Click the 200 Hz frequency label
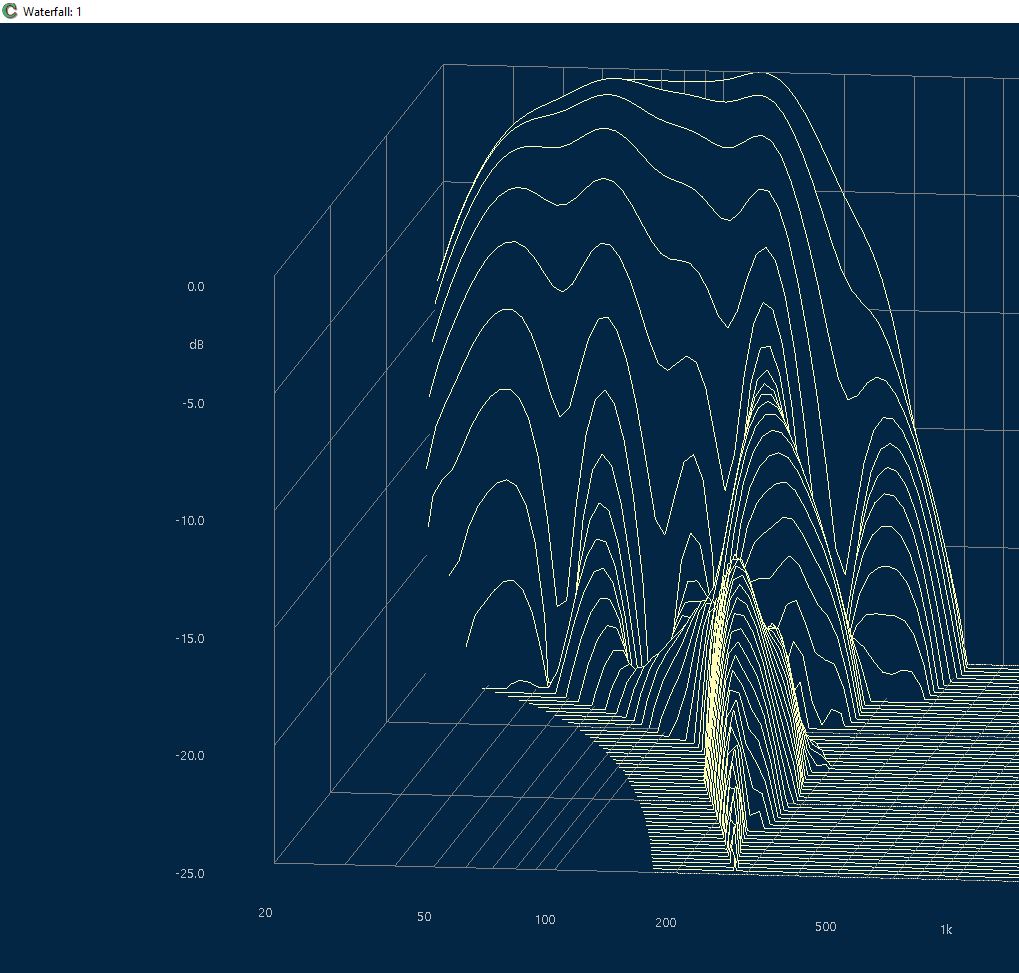 tap(666, 922)
